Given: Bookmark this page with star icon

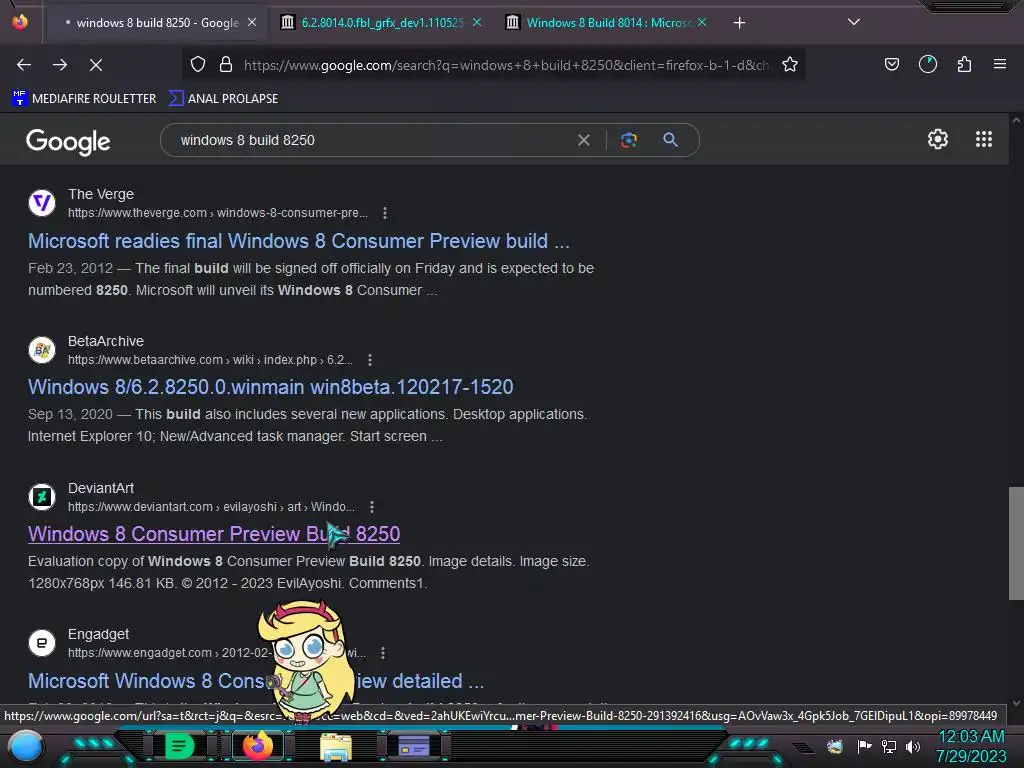Looking at the screenshot, I should (790, 64).
